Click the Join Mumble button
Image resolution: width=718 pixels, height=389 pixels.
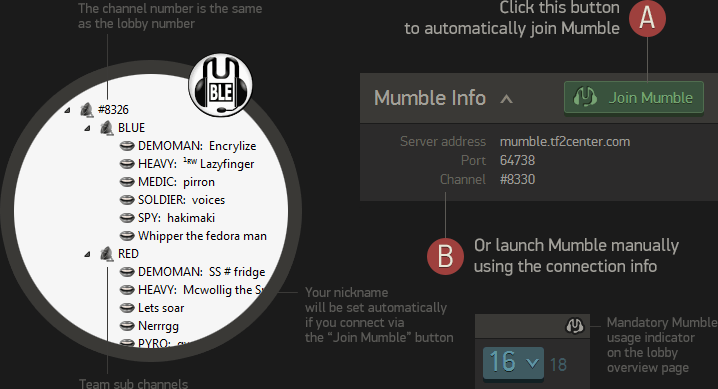pos(634,97)
